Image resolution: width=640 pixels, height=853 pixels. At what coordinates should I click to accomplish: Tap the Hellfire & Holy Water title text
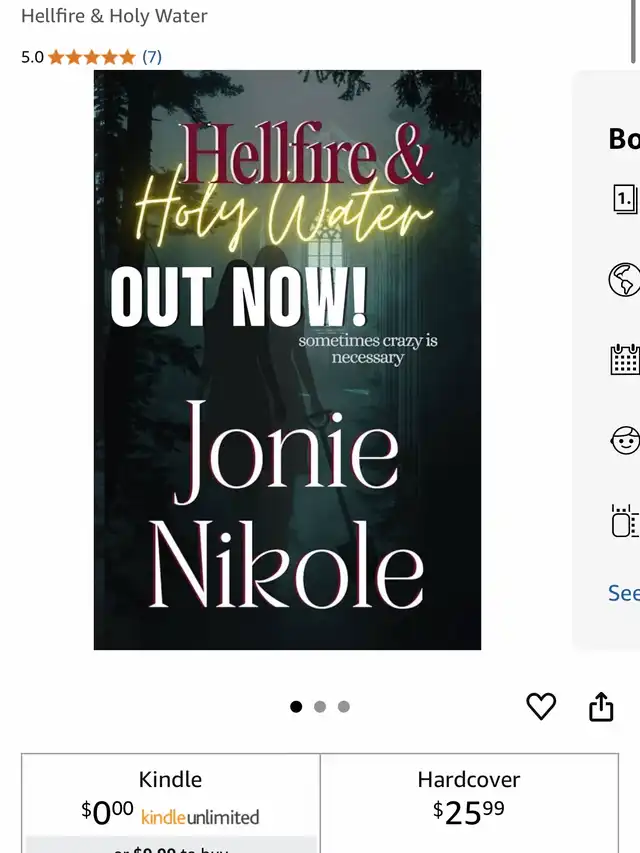pyautogui.click(x=114, y=16)
